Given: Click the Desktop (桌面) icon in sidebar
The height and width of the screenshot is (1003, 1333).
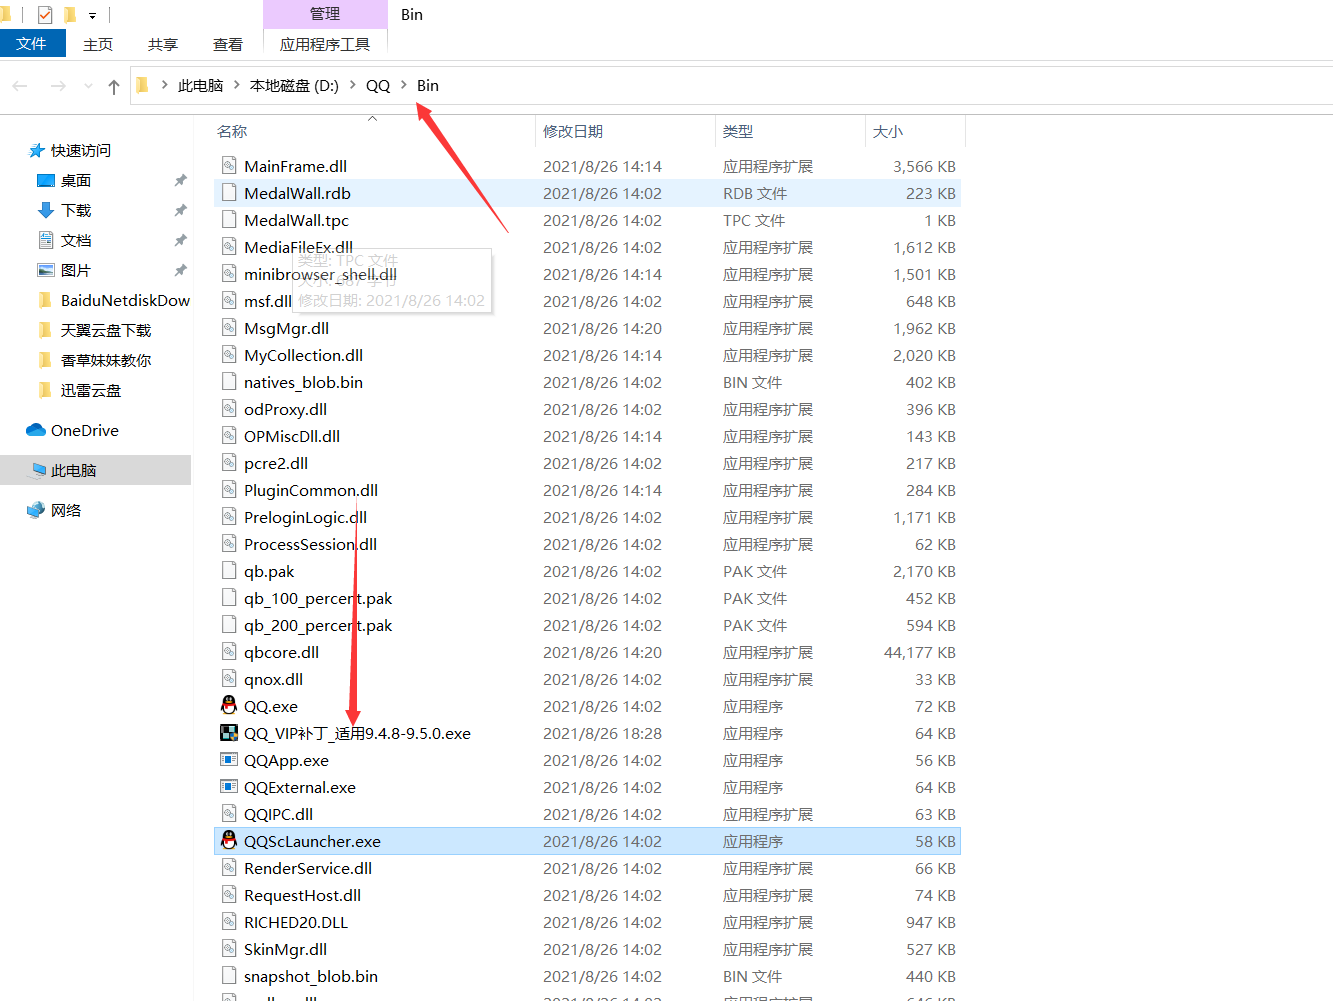Looking at the screenshot, I should click(x=46, y=180).
